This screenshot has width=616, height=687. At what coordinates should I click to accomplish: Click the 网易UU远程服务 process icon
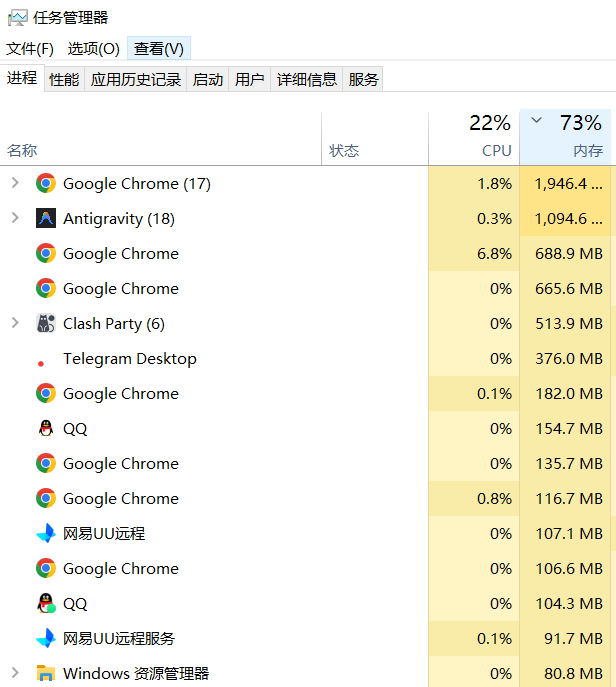[x=46, y=638]
